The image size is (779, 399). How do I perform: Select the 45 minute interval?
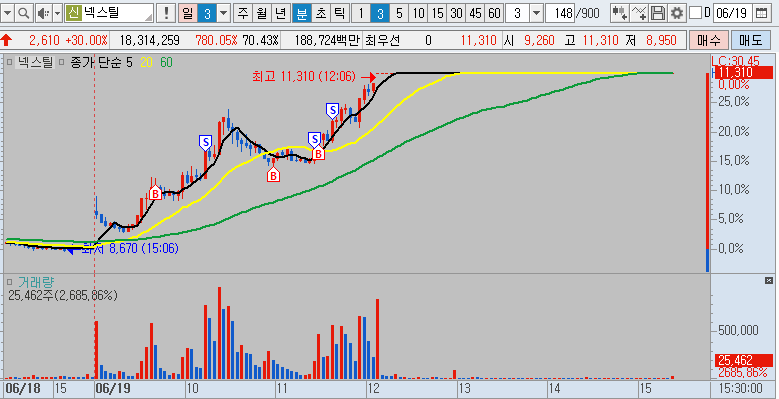point(475,13)
